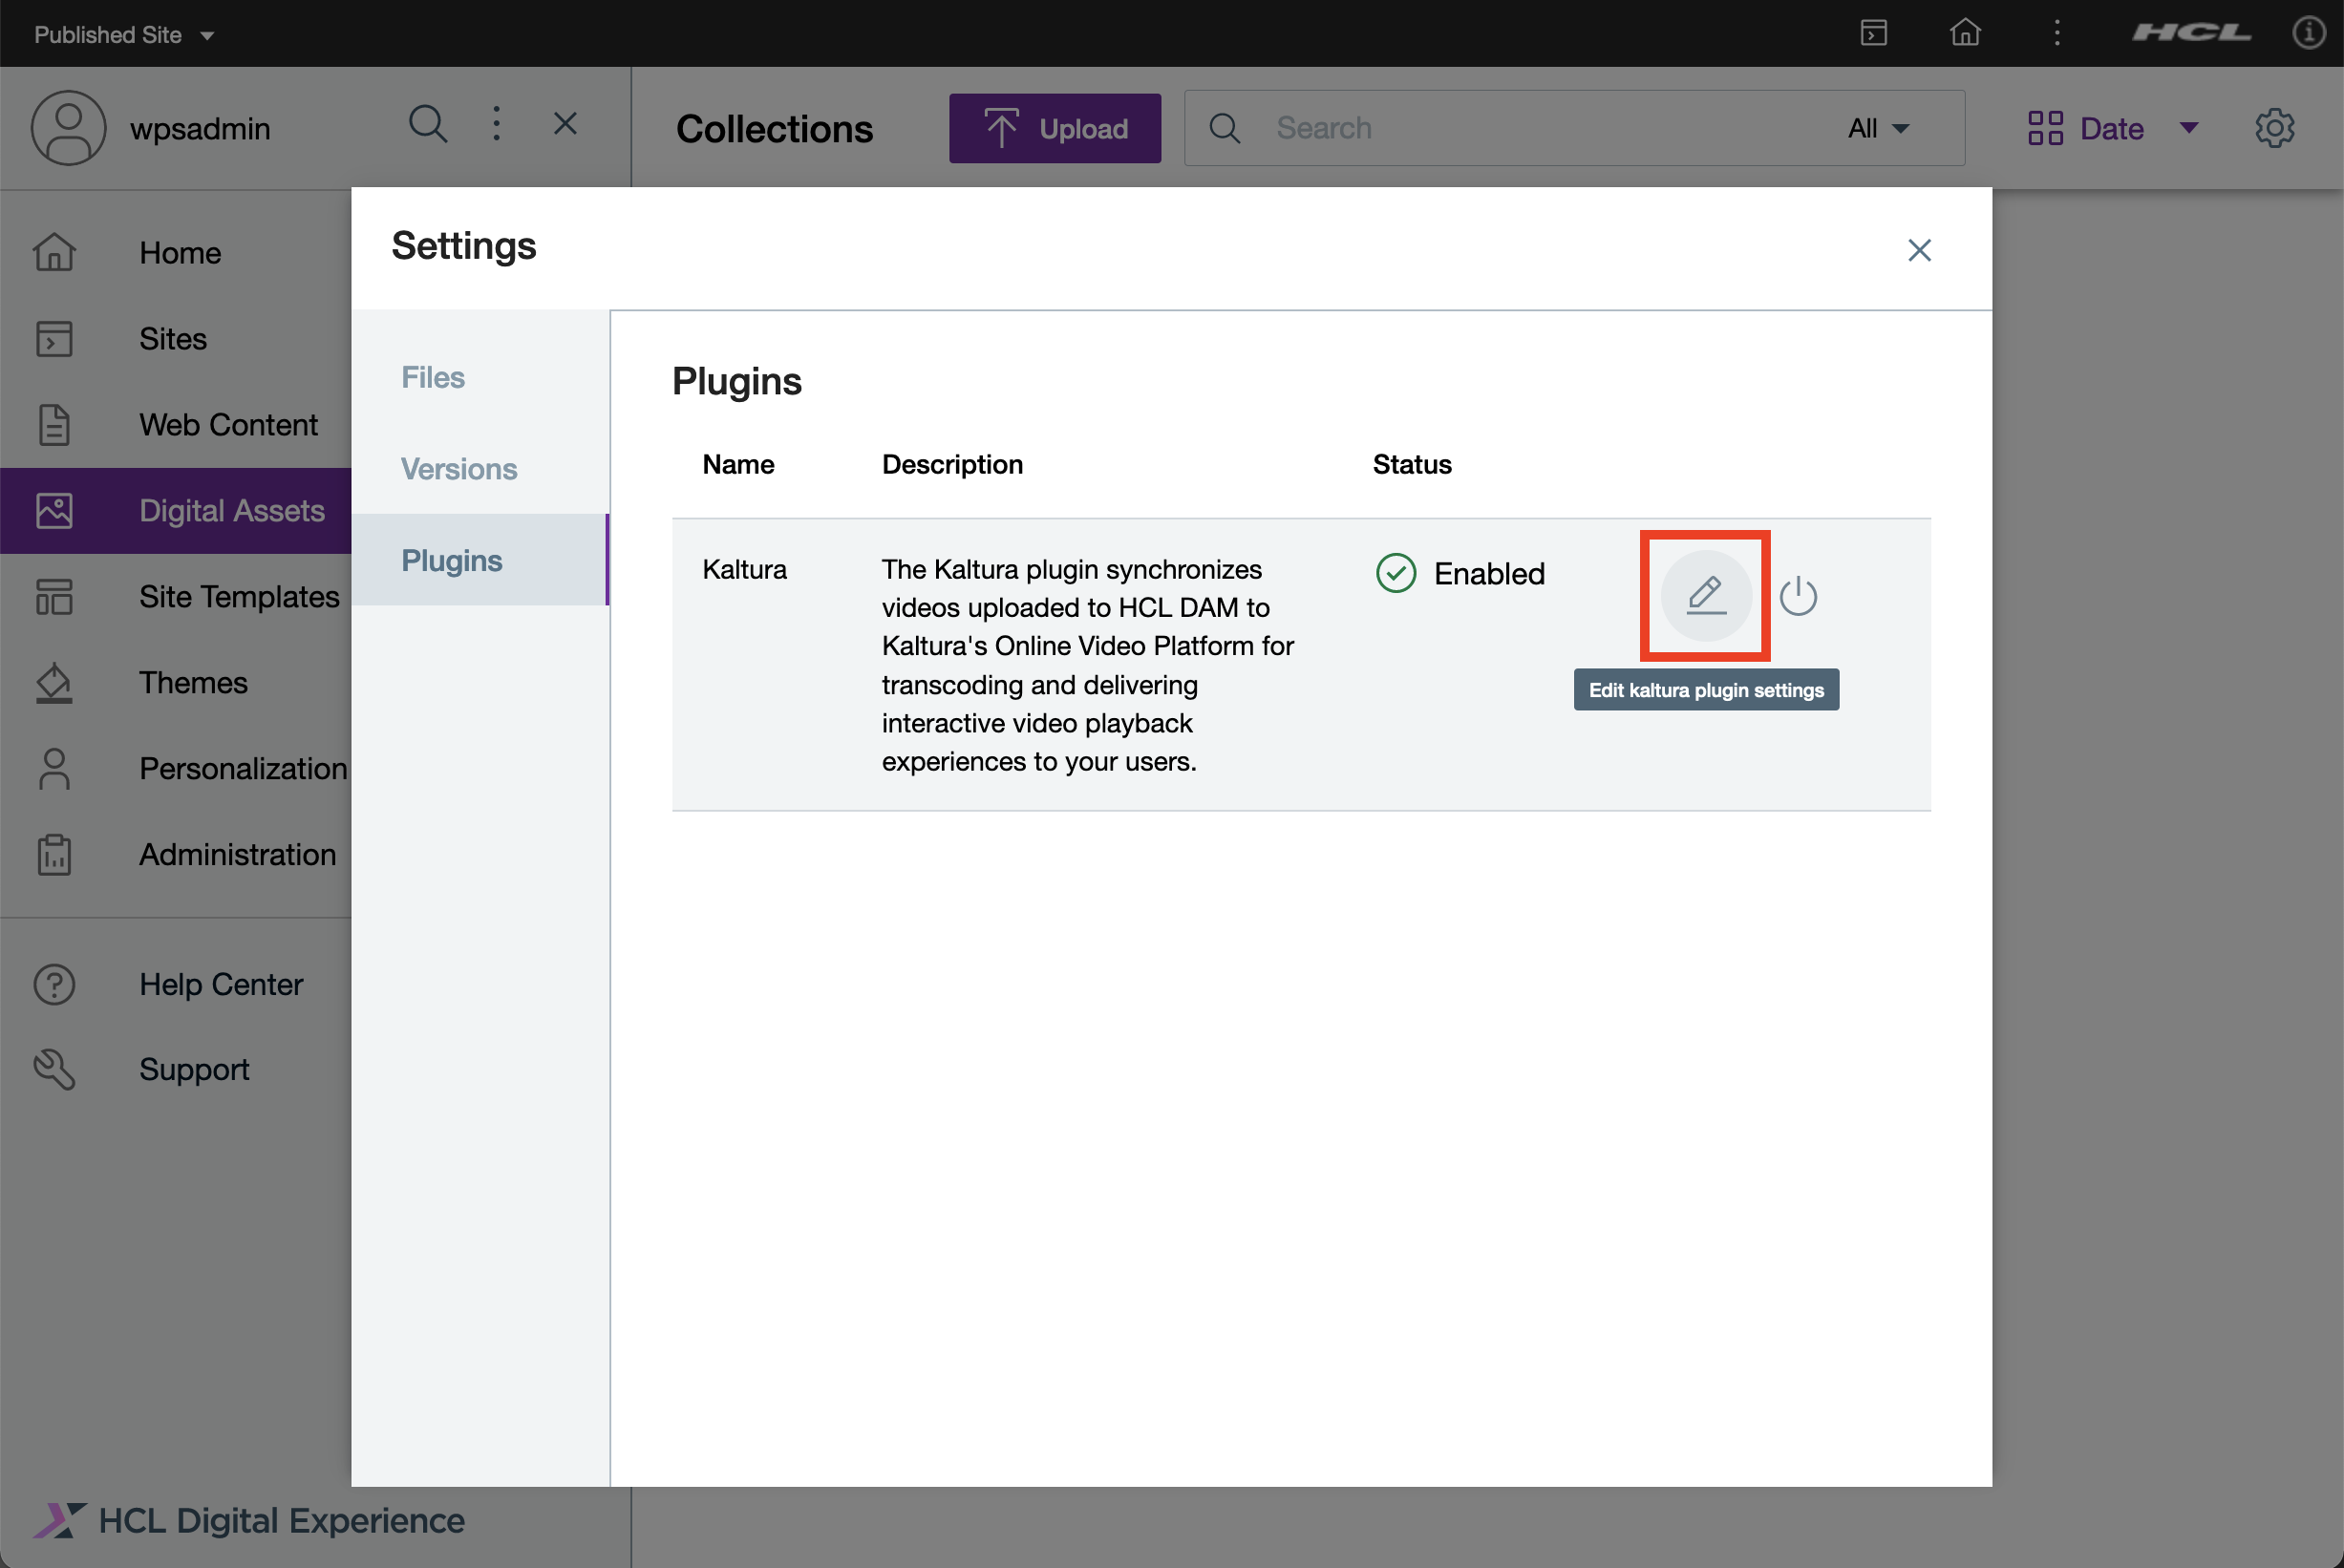Viewport: 2344px width, 1568px height.
Task: Expand the All filter dropdown
Action: coord(1877,128)
